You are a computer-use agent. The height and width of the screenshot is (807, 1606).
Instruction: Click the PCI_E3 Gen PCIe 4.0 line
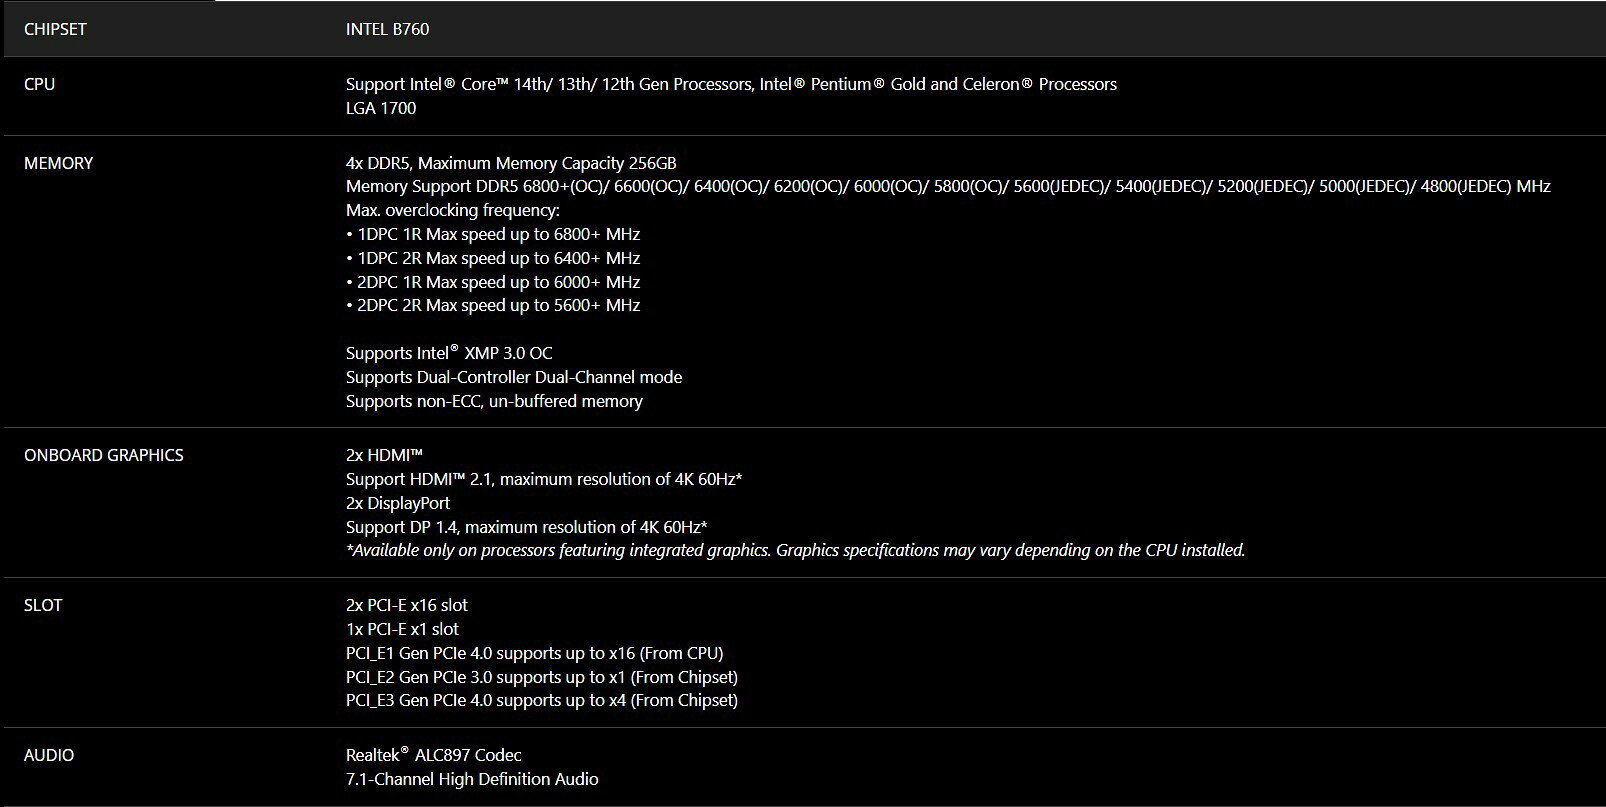pyautogui.click(x=542, y=700)
